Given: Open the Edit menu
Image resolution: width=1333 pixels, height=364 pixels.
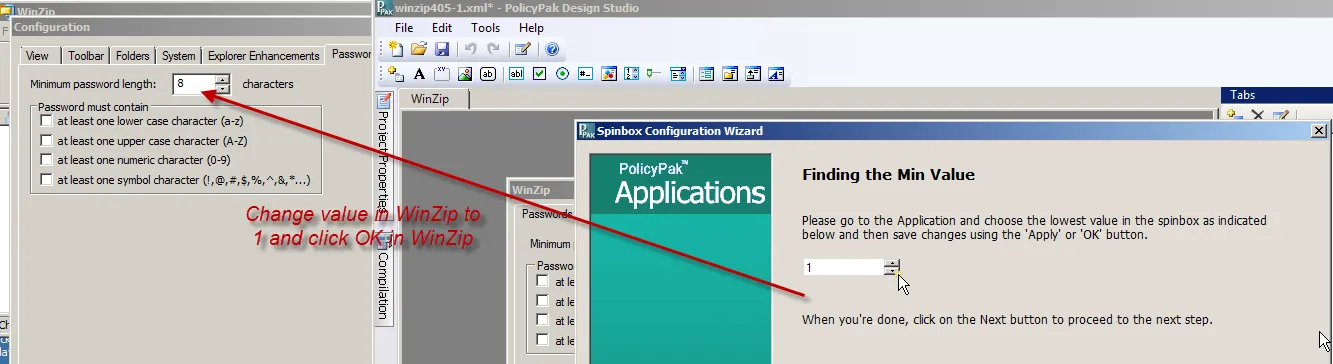Looking at the screenshot, I should pos(442,28).
